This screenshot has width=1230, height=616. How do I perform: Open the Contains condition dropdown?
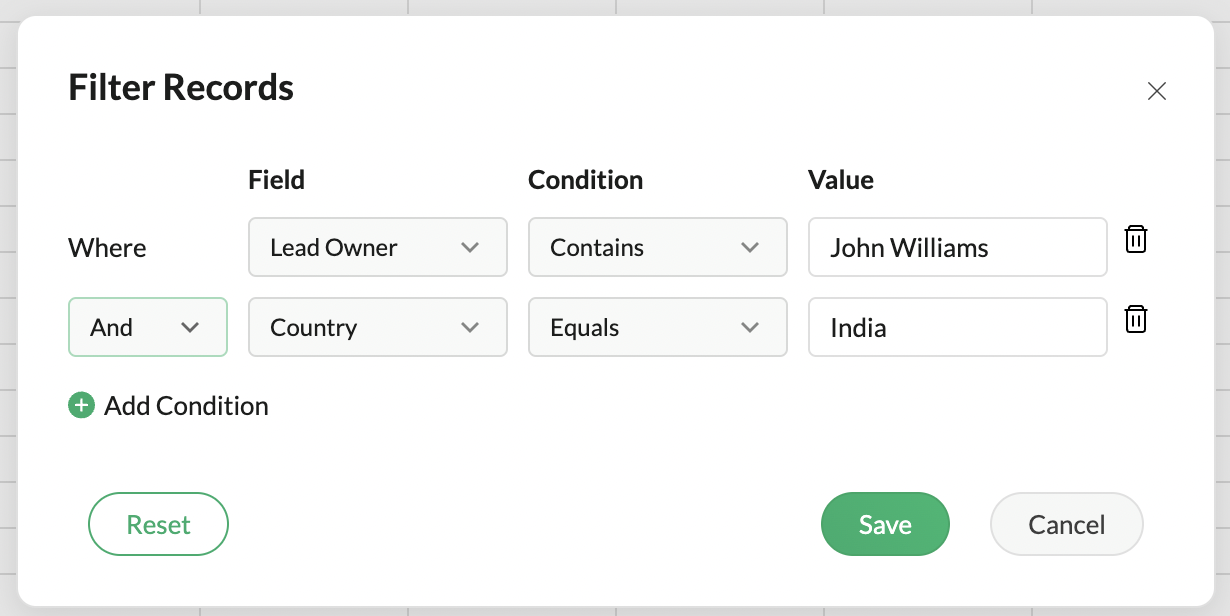tap(657, 247)
